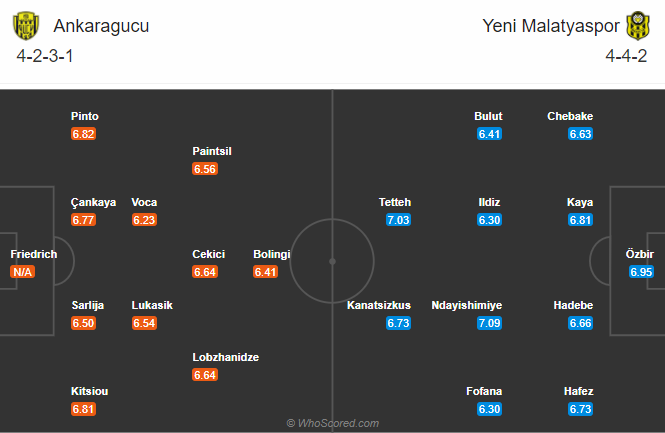Open player Bolingi's name
This screenshot has height=433, width=665.
point(272,254)
